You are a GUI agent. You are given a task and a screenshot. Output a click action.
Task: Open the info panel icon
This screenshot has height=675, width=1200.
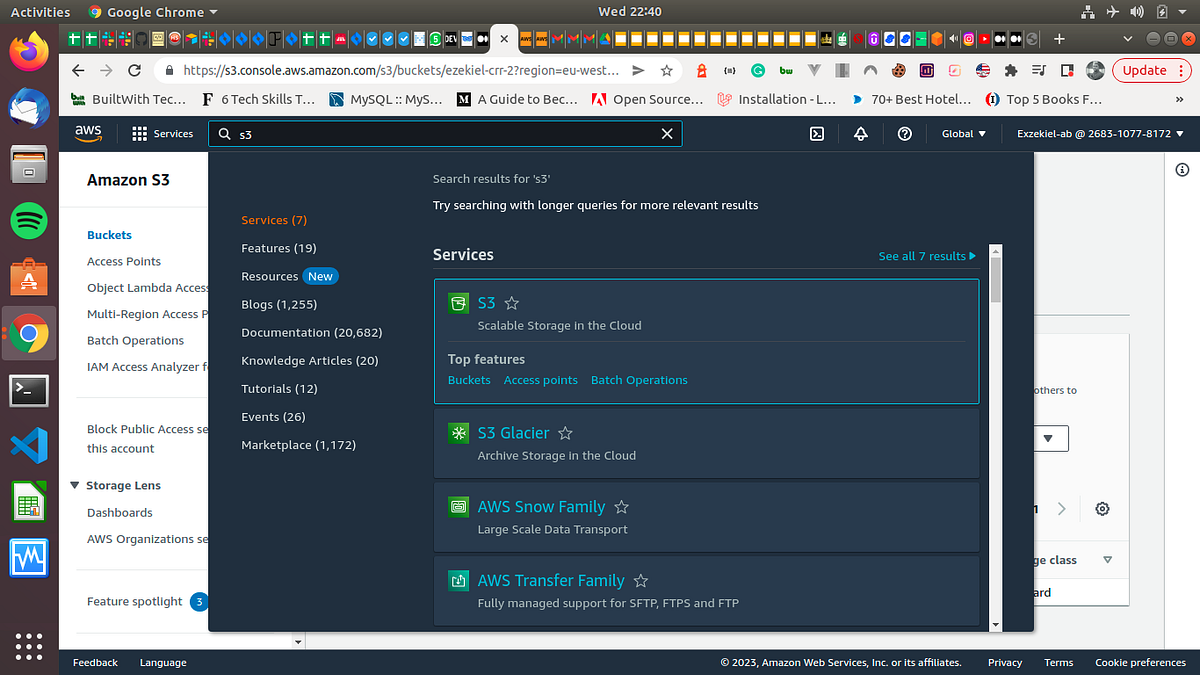pyautogui.click(x=1182, y=170)
